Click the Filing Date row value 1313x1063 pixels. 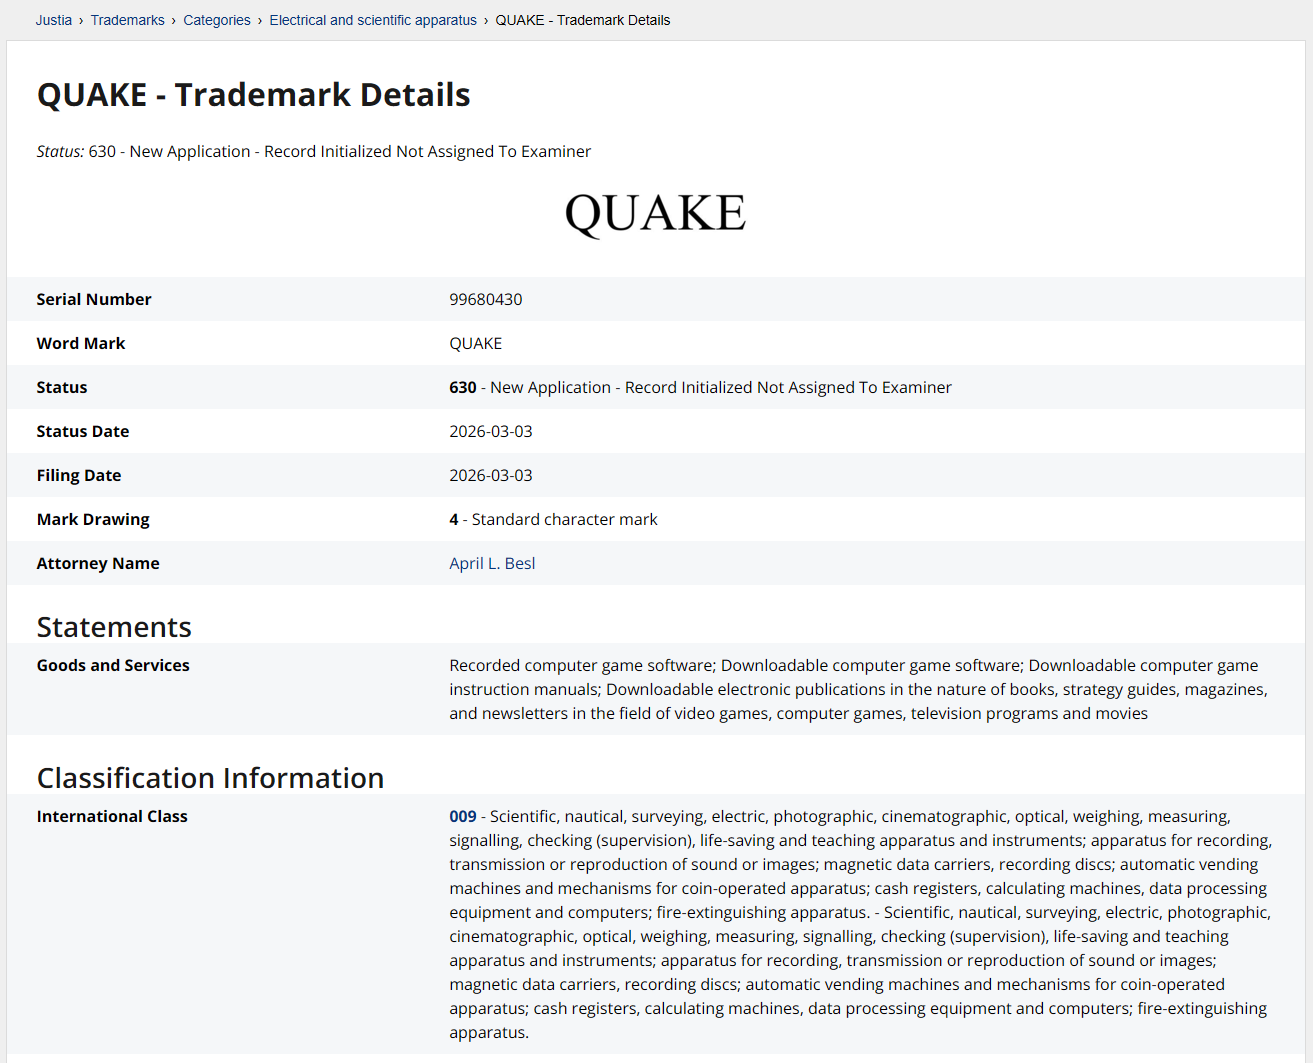(x=490, y=475)
